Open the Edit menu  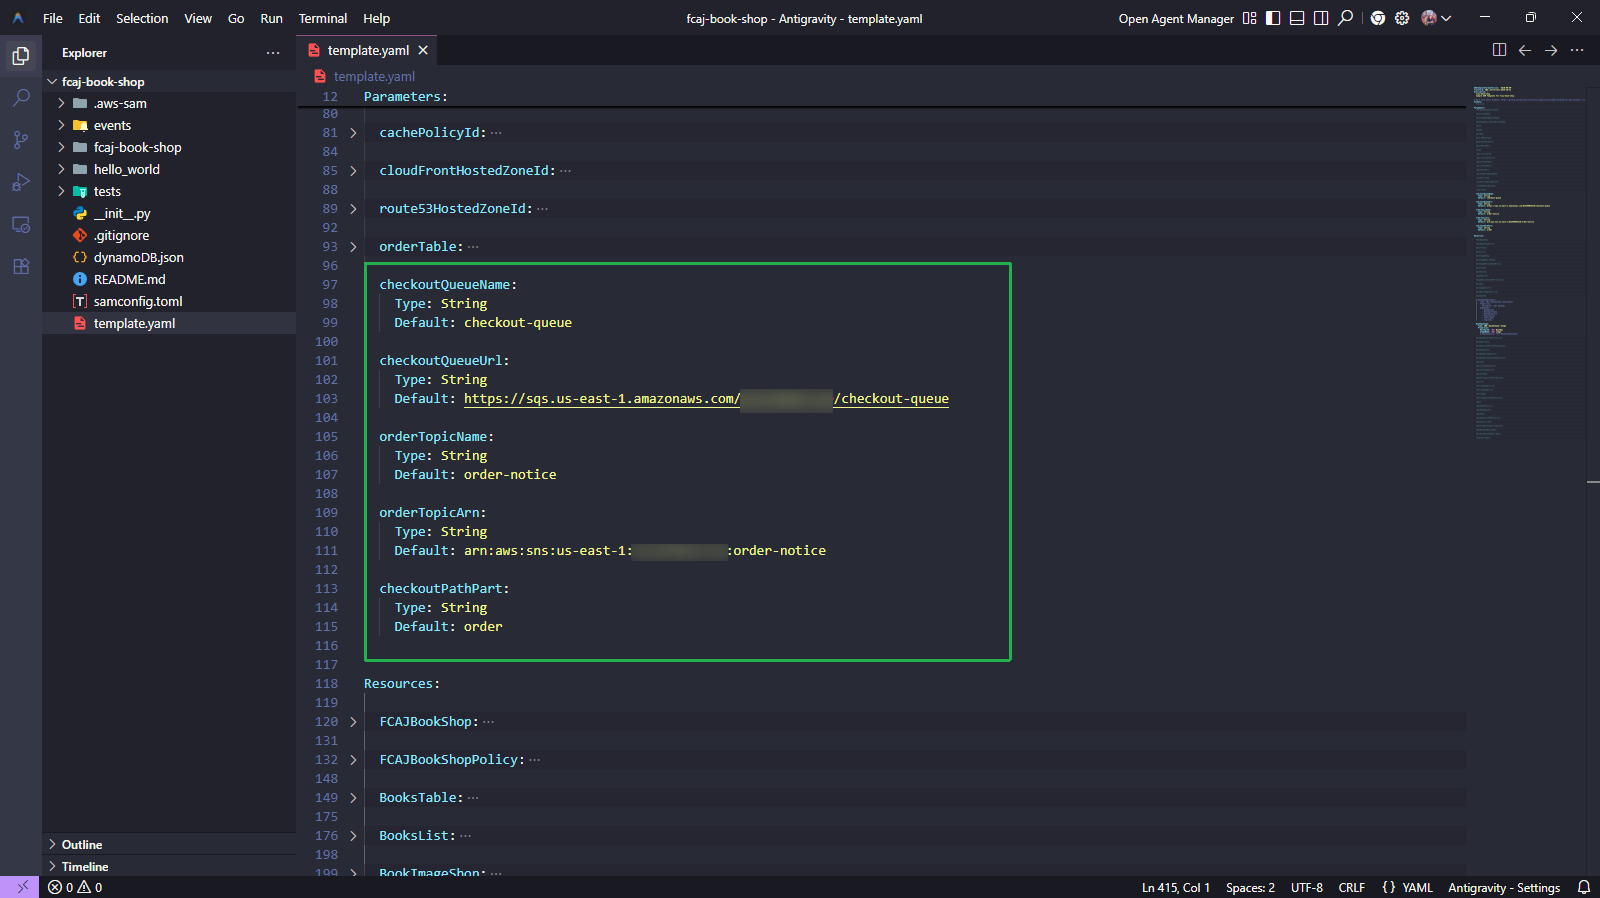click(89, 18)
